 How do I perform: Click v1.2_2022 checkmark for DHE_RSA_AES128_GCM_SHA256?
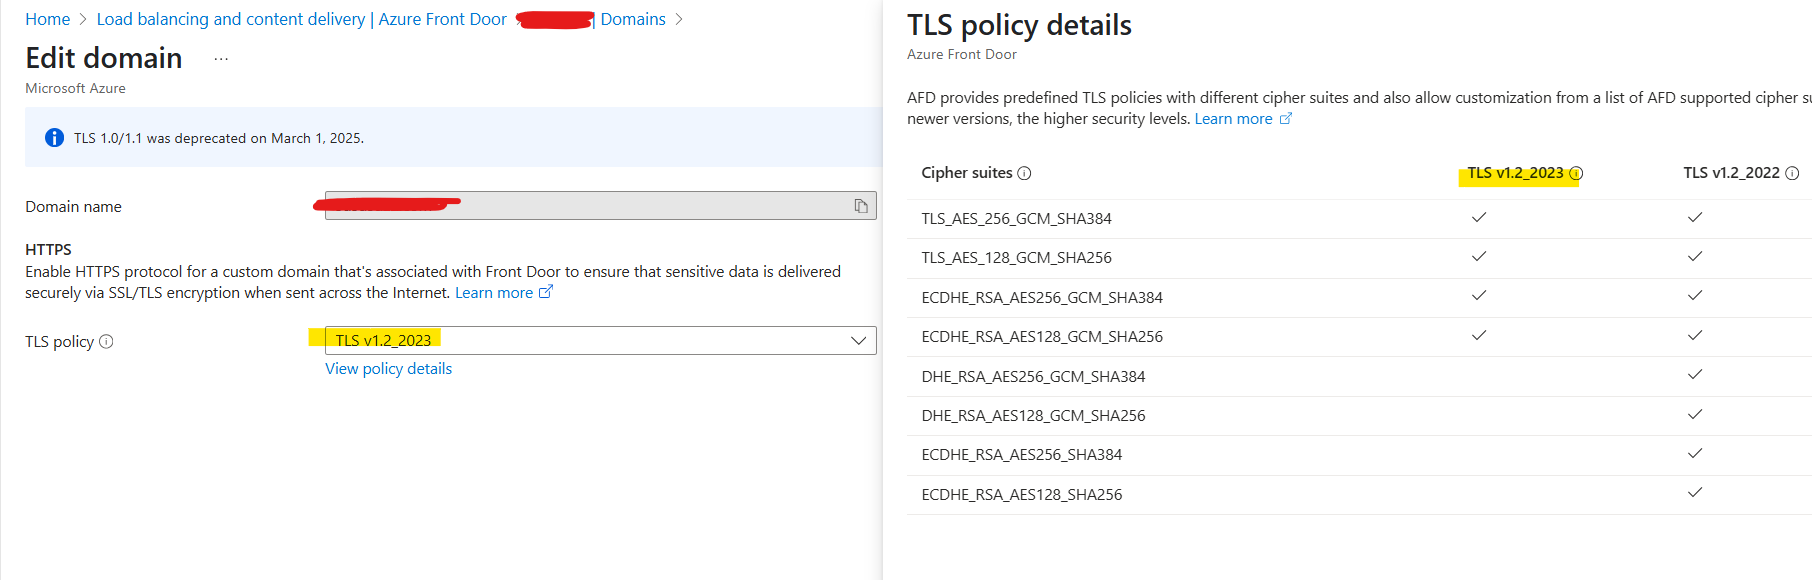[1695, 414]
